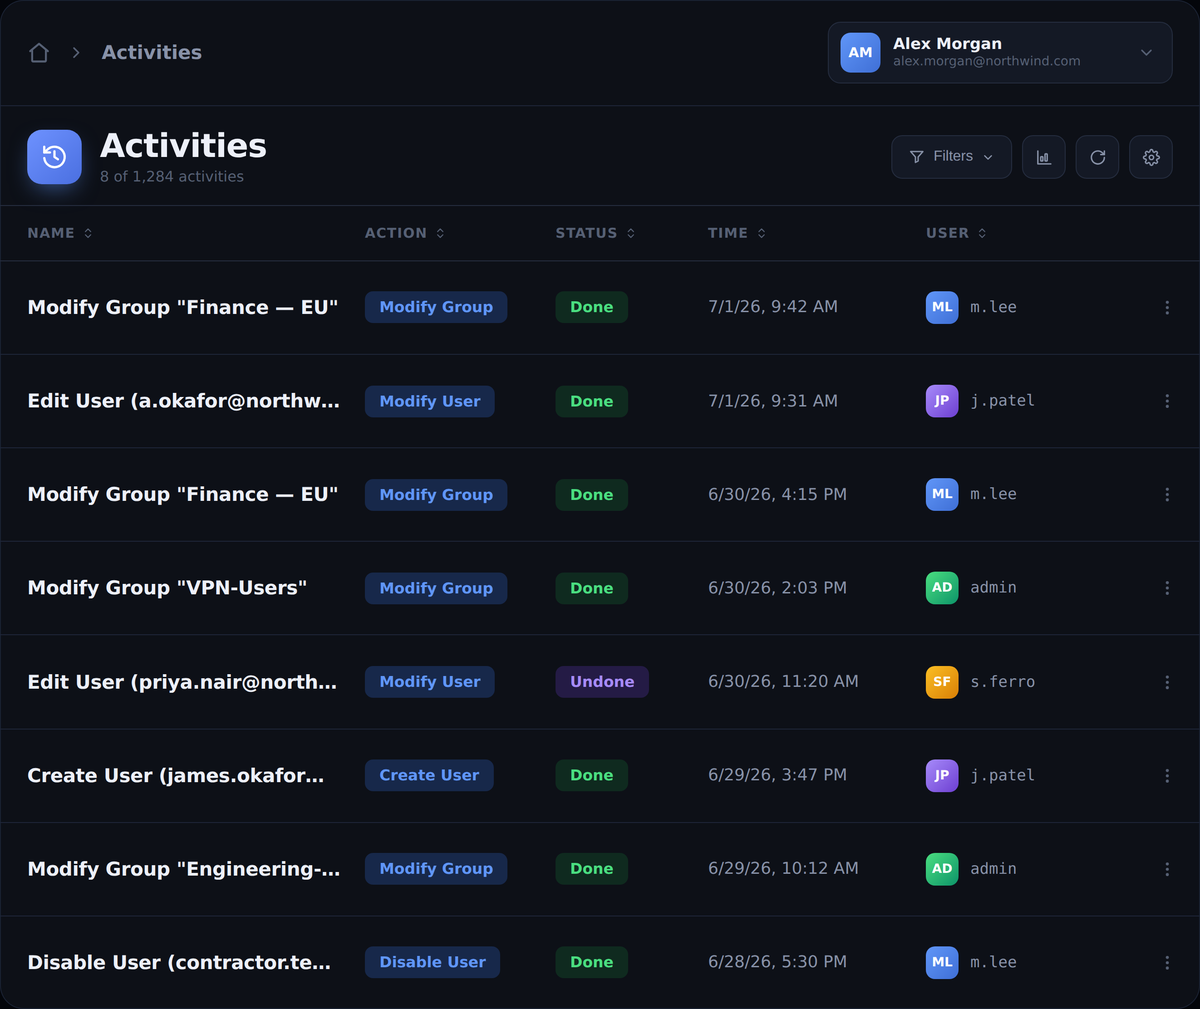Open row menu for Create User activity
The height and width of the screenshot is (1009, 1200).
click(1167, 776)
